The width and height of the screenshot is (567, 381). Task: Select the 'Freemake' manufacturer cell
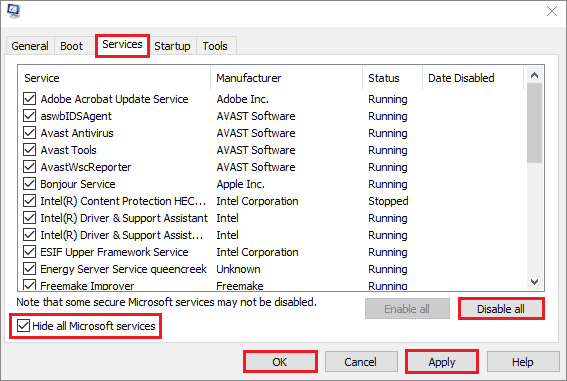pos(240,286)
